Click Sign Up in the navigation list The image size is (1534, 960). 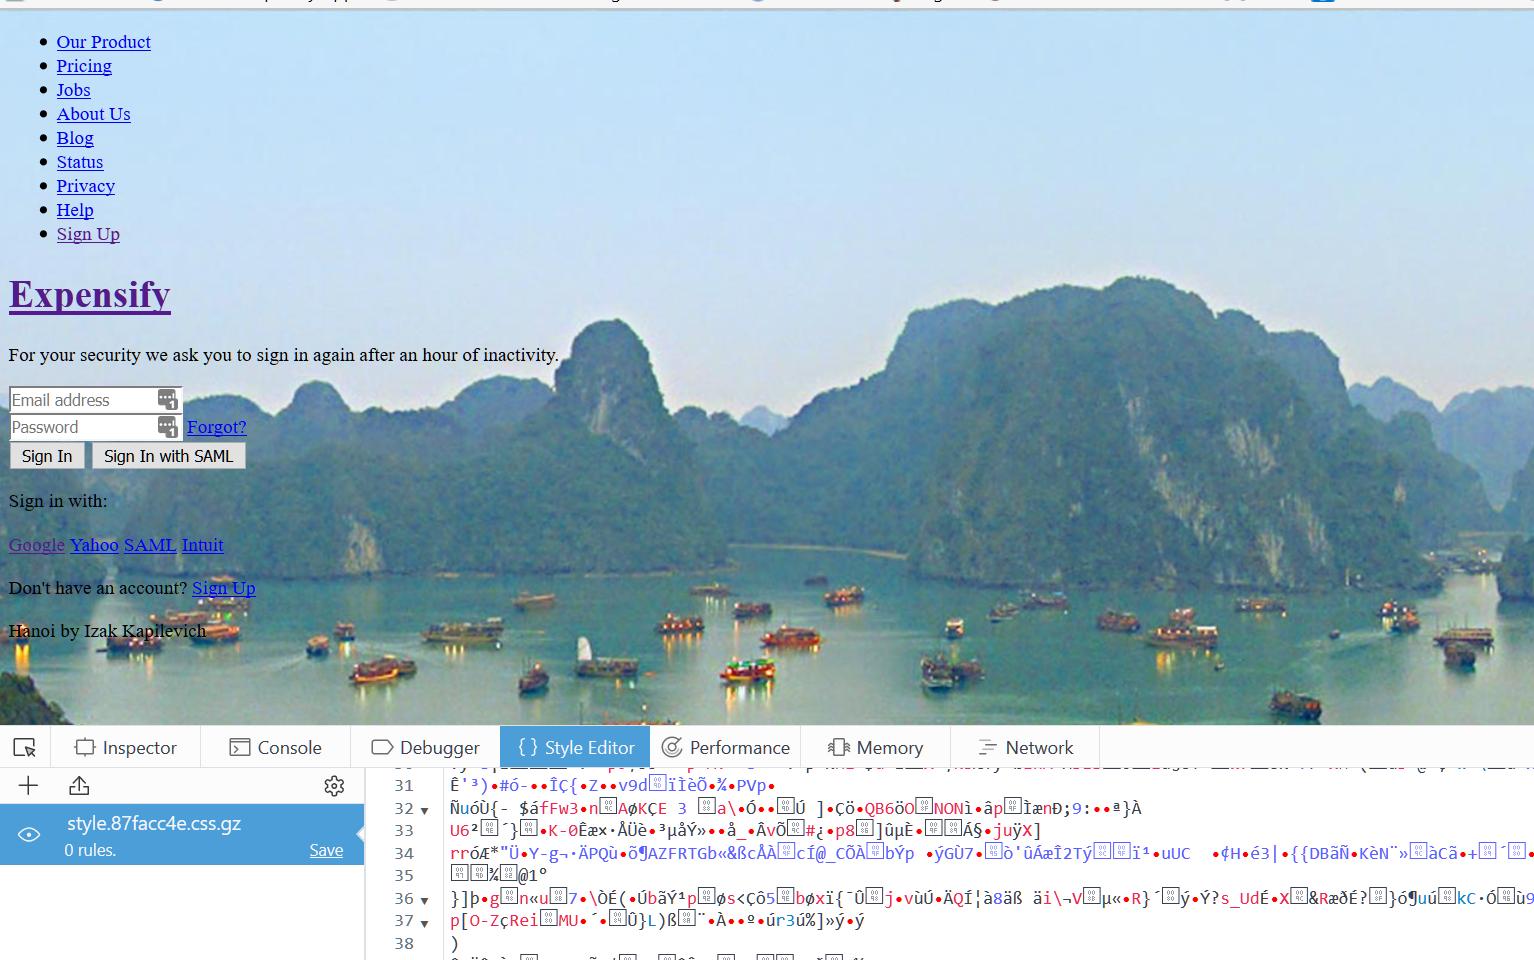[x=88, y=234]
